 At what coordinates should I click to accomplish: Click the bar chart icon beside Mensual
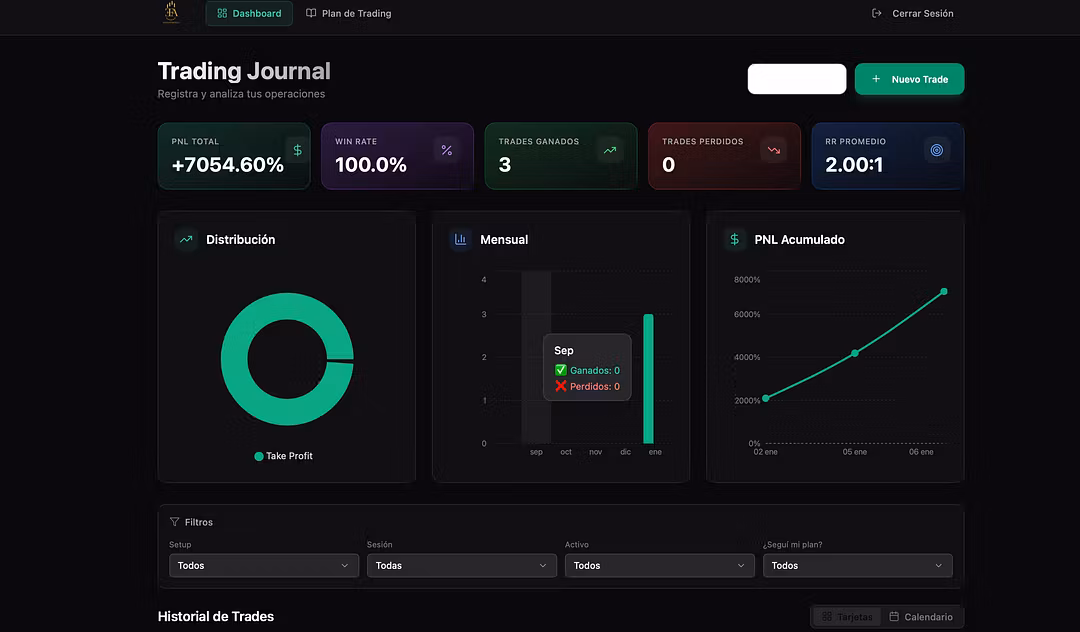[x=461, y=239]
